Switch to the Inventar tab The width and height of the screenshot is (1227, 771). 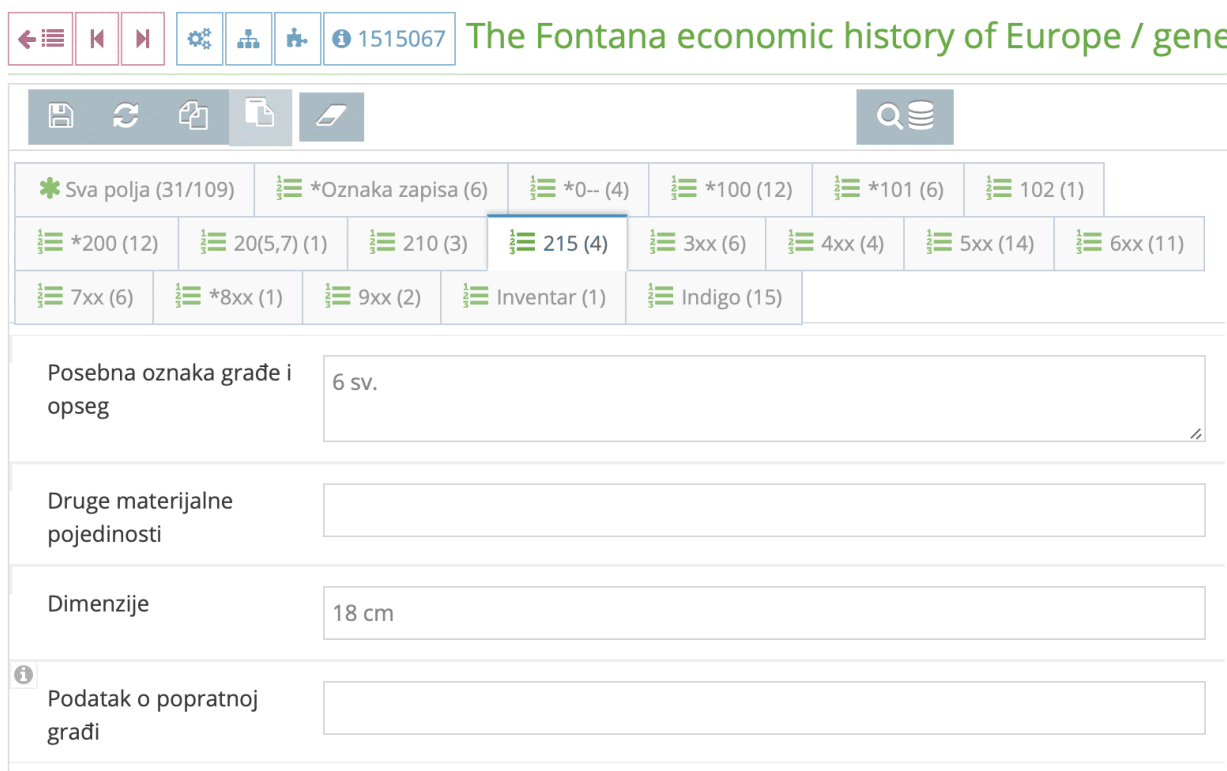pos(532,297)
